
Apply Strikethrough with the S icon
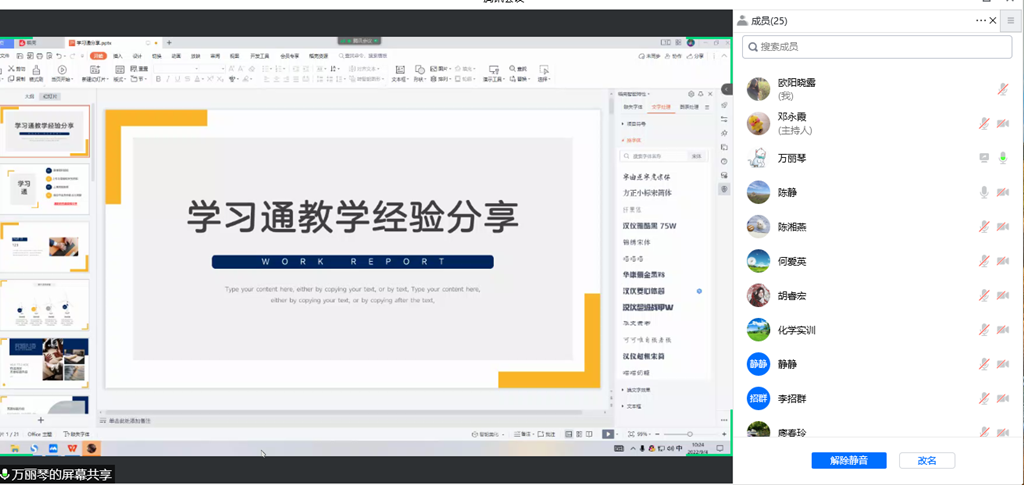(187, 79)
